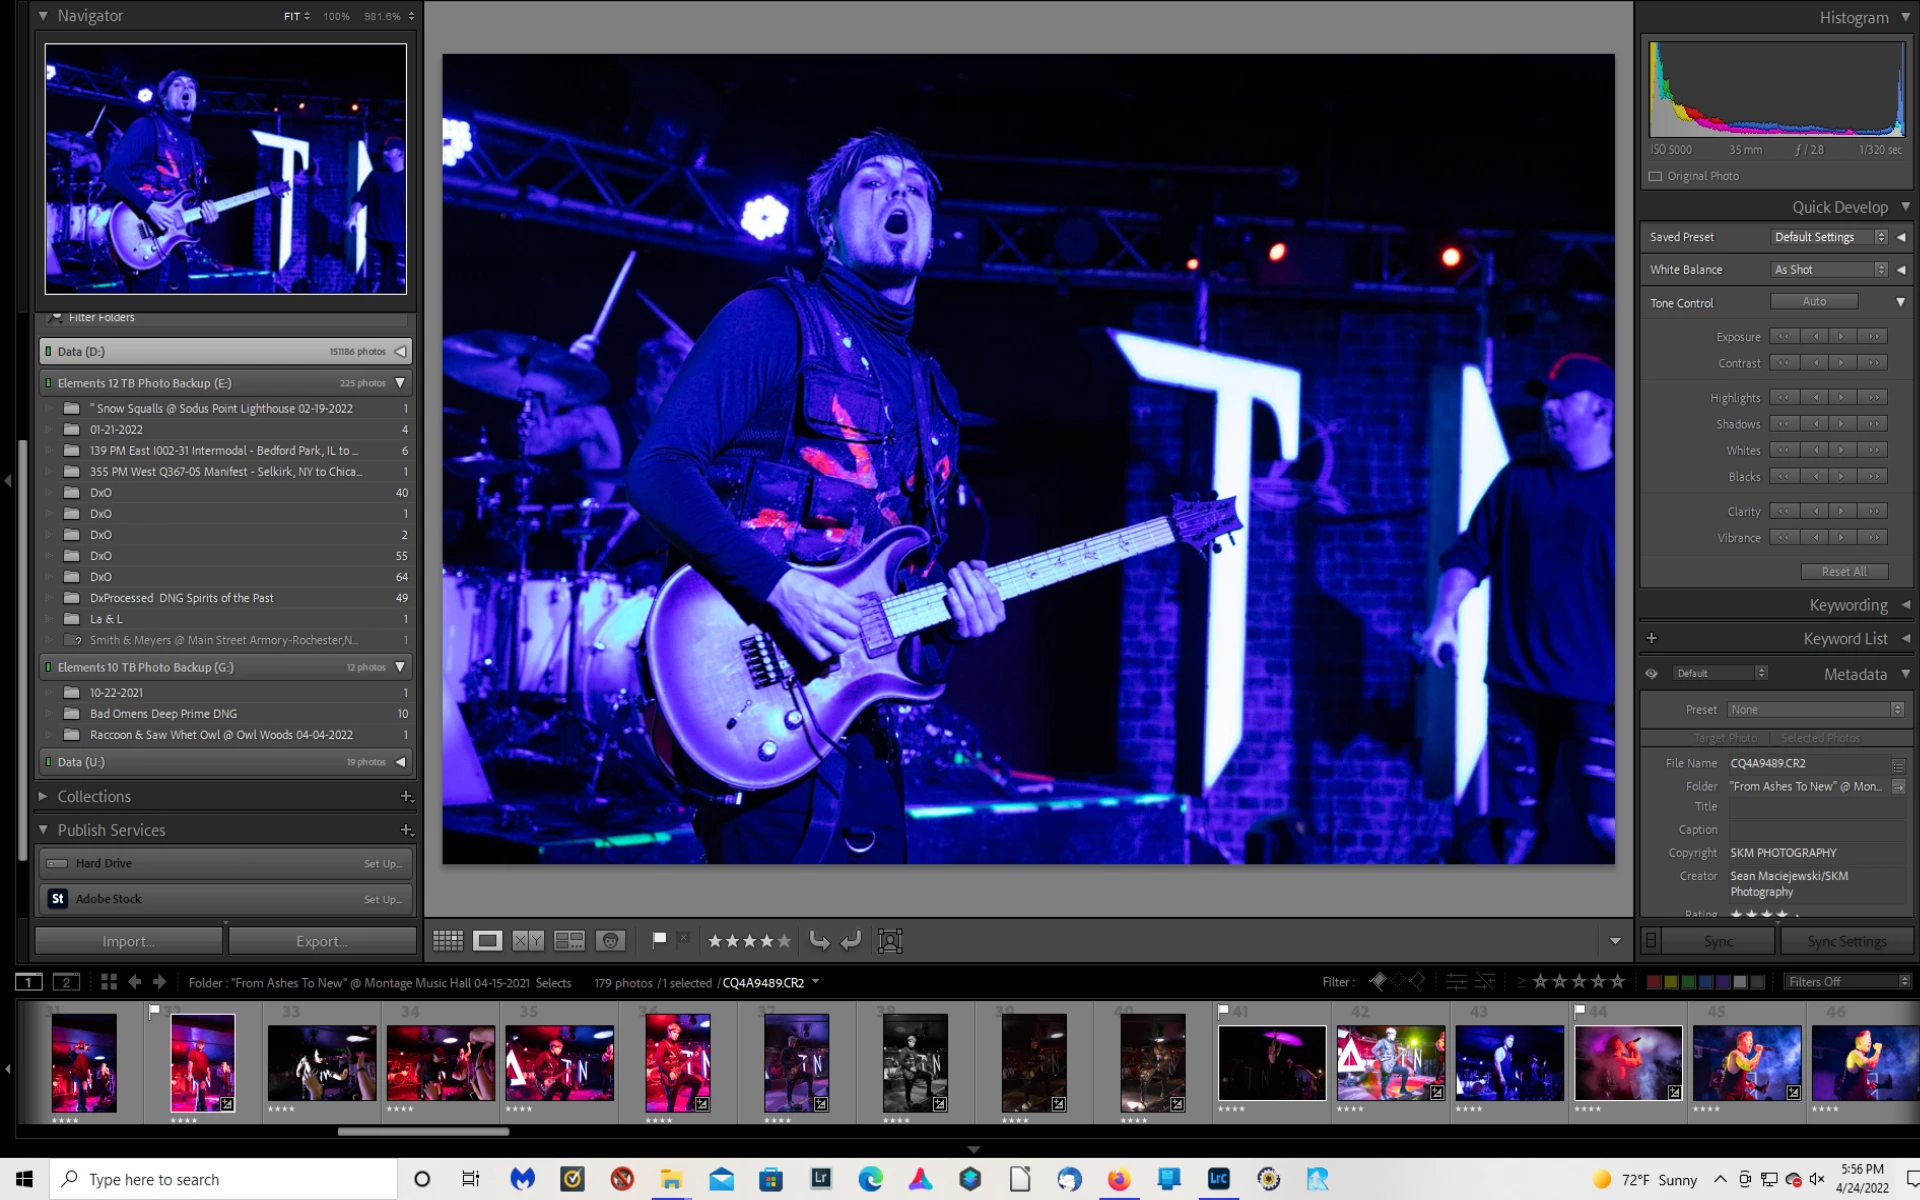Open People view face icon
Viewport: 1920px width, 1200px height.
tap(610, 940)
